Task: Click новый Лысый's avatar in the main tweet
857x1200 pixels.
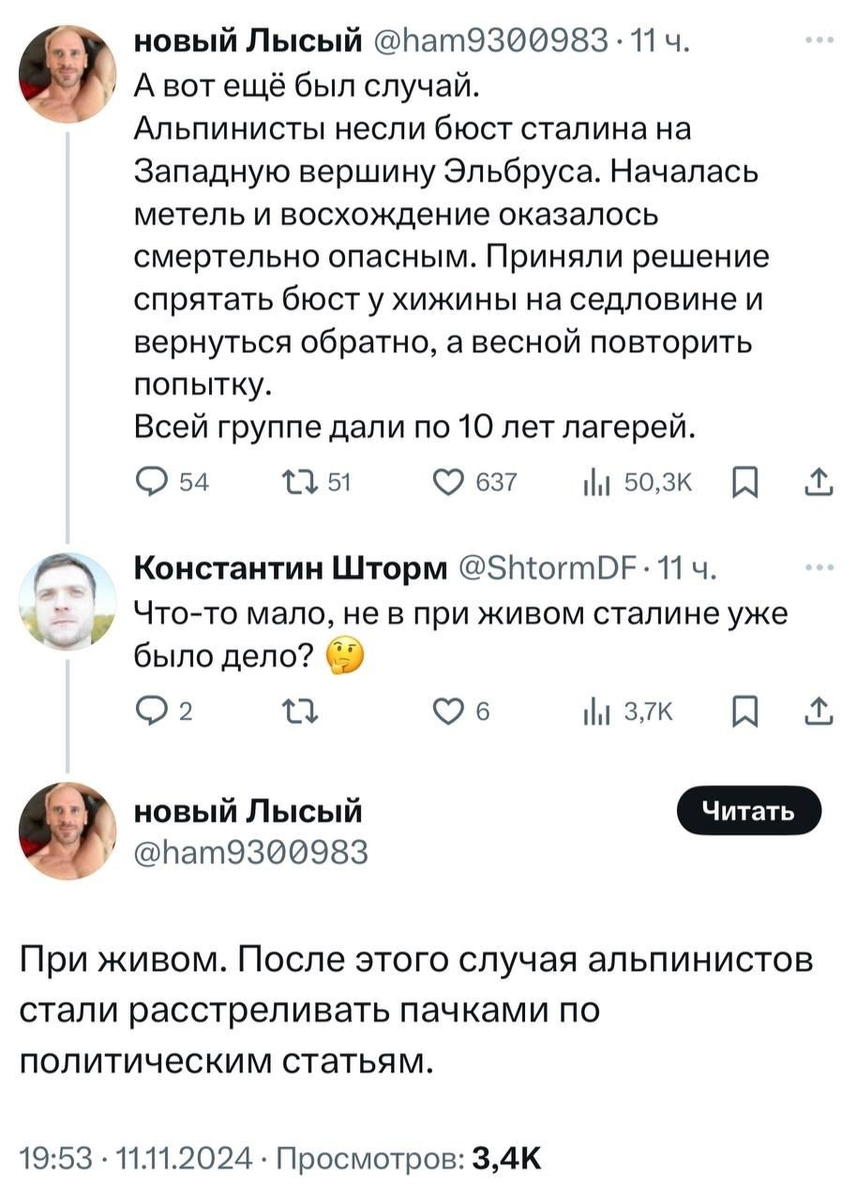Action: point(67,830)
